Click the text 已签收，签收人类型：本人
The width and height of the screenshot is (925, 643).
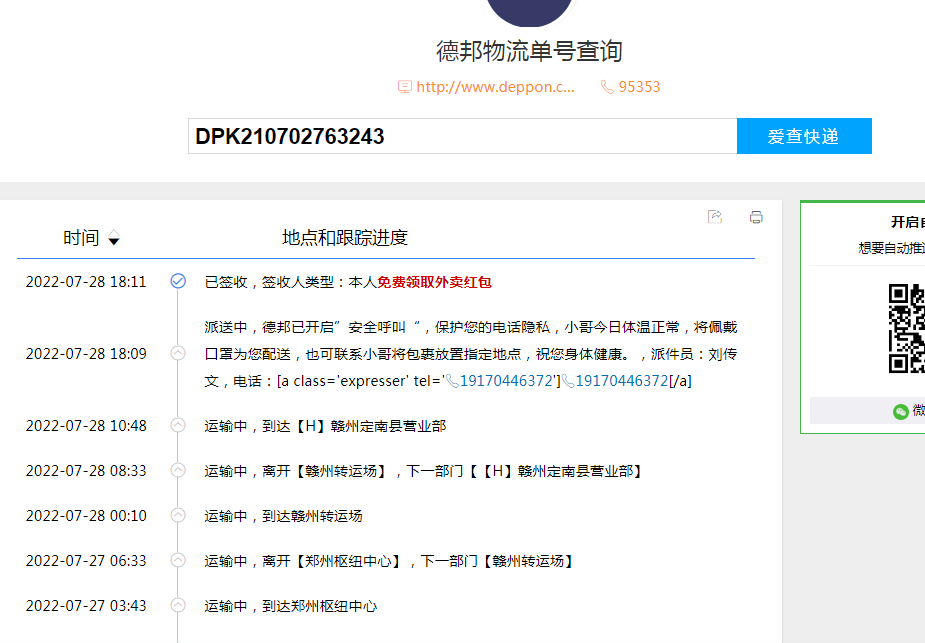pos(291,283)
